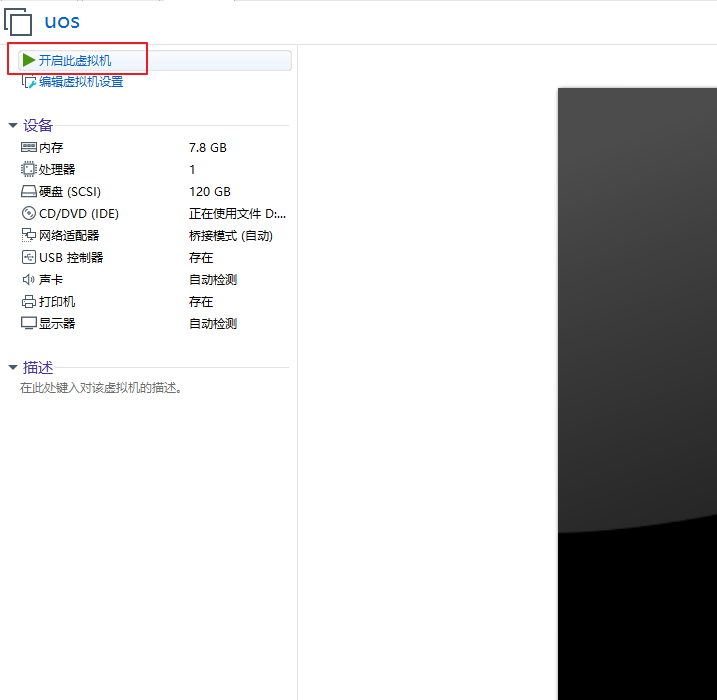Click the 网络适配器 network icon
The width and height of the screenshot is (717, 700).
(29, 235)
